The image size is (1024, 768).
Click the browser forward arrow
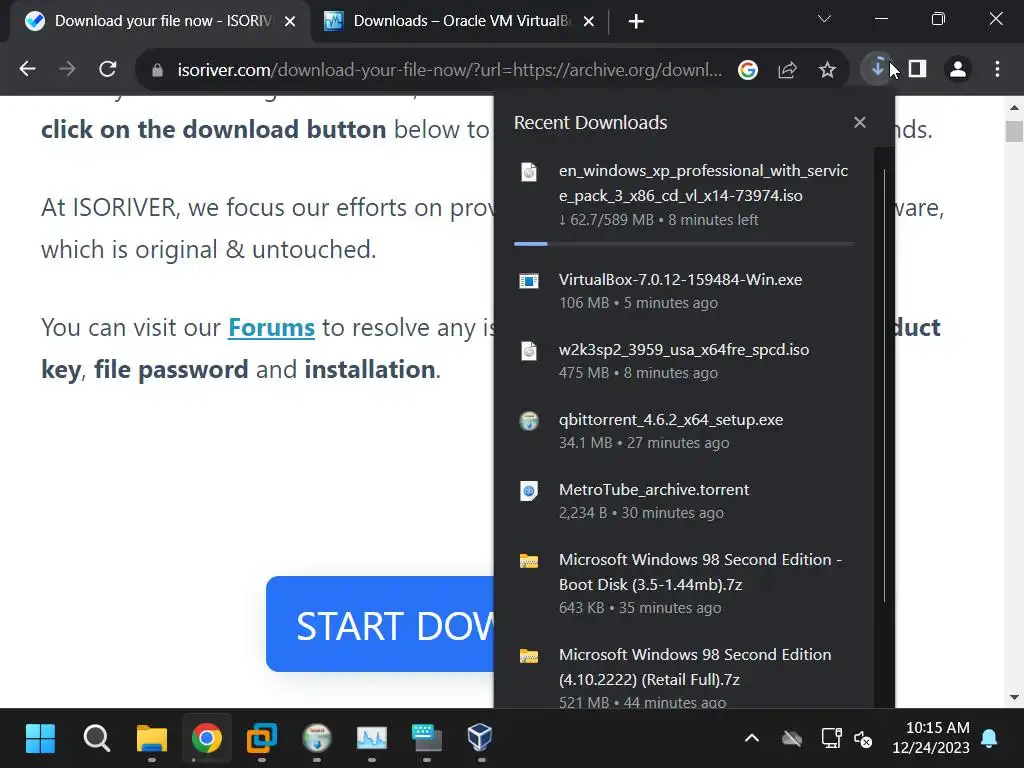pos(67,69)
